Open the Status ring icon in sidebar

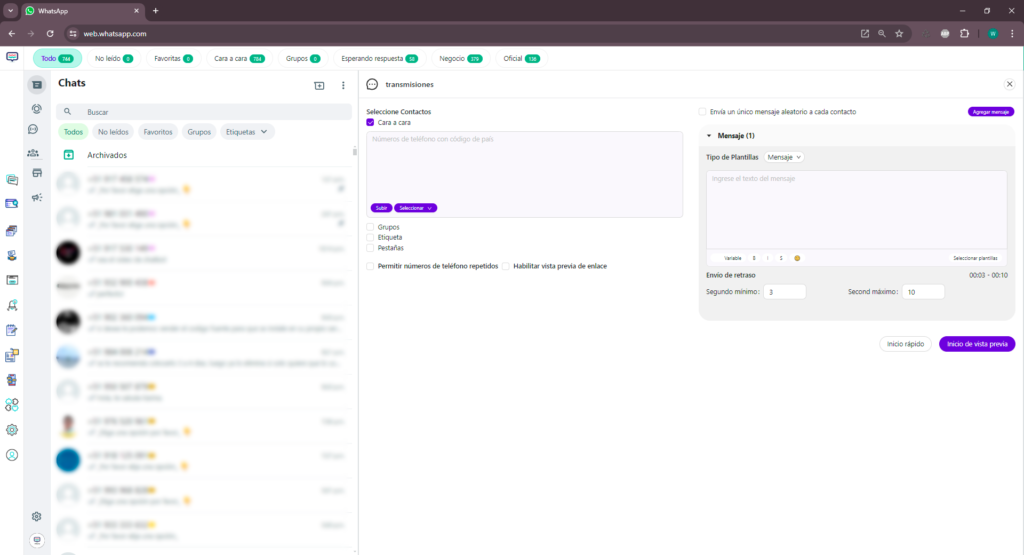[37, 108]
